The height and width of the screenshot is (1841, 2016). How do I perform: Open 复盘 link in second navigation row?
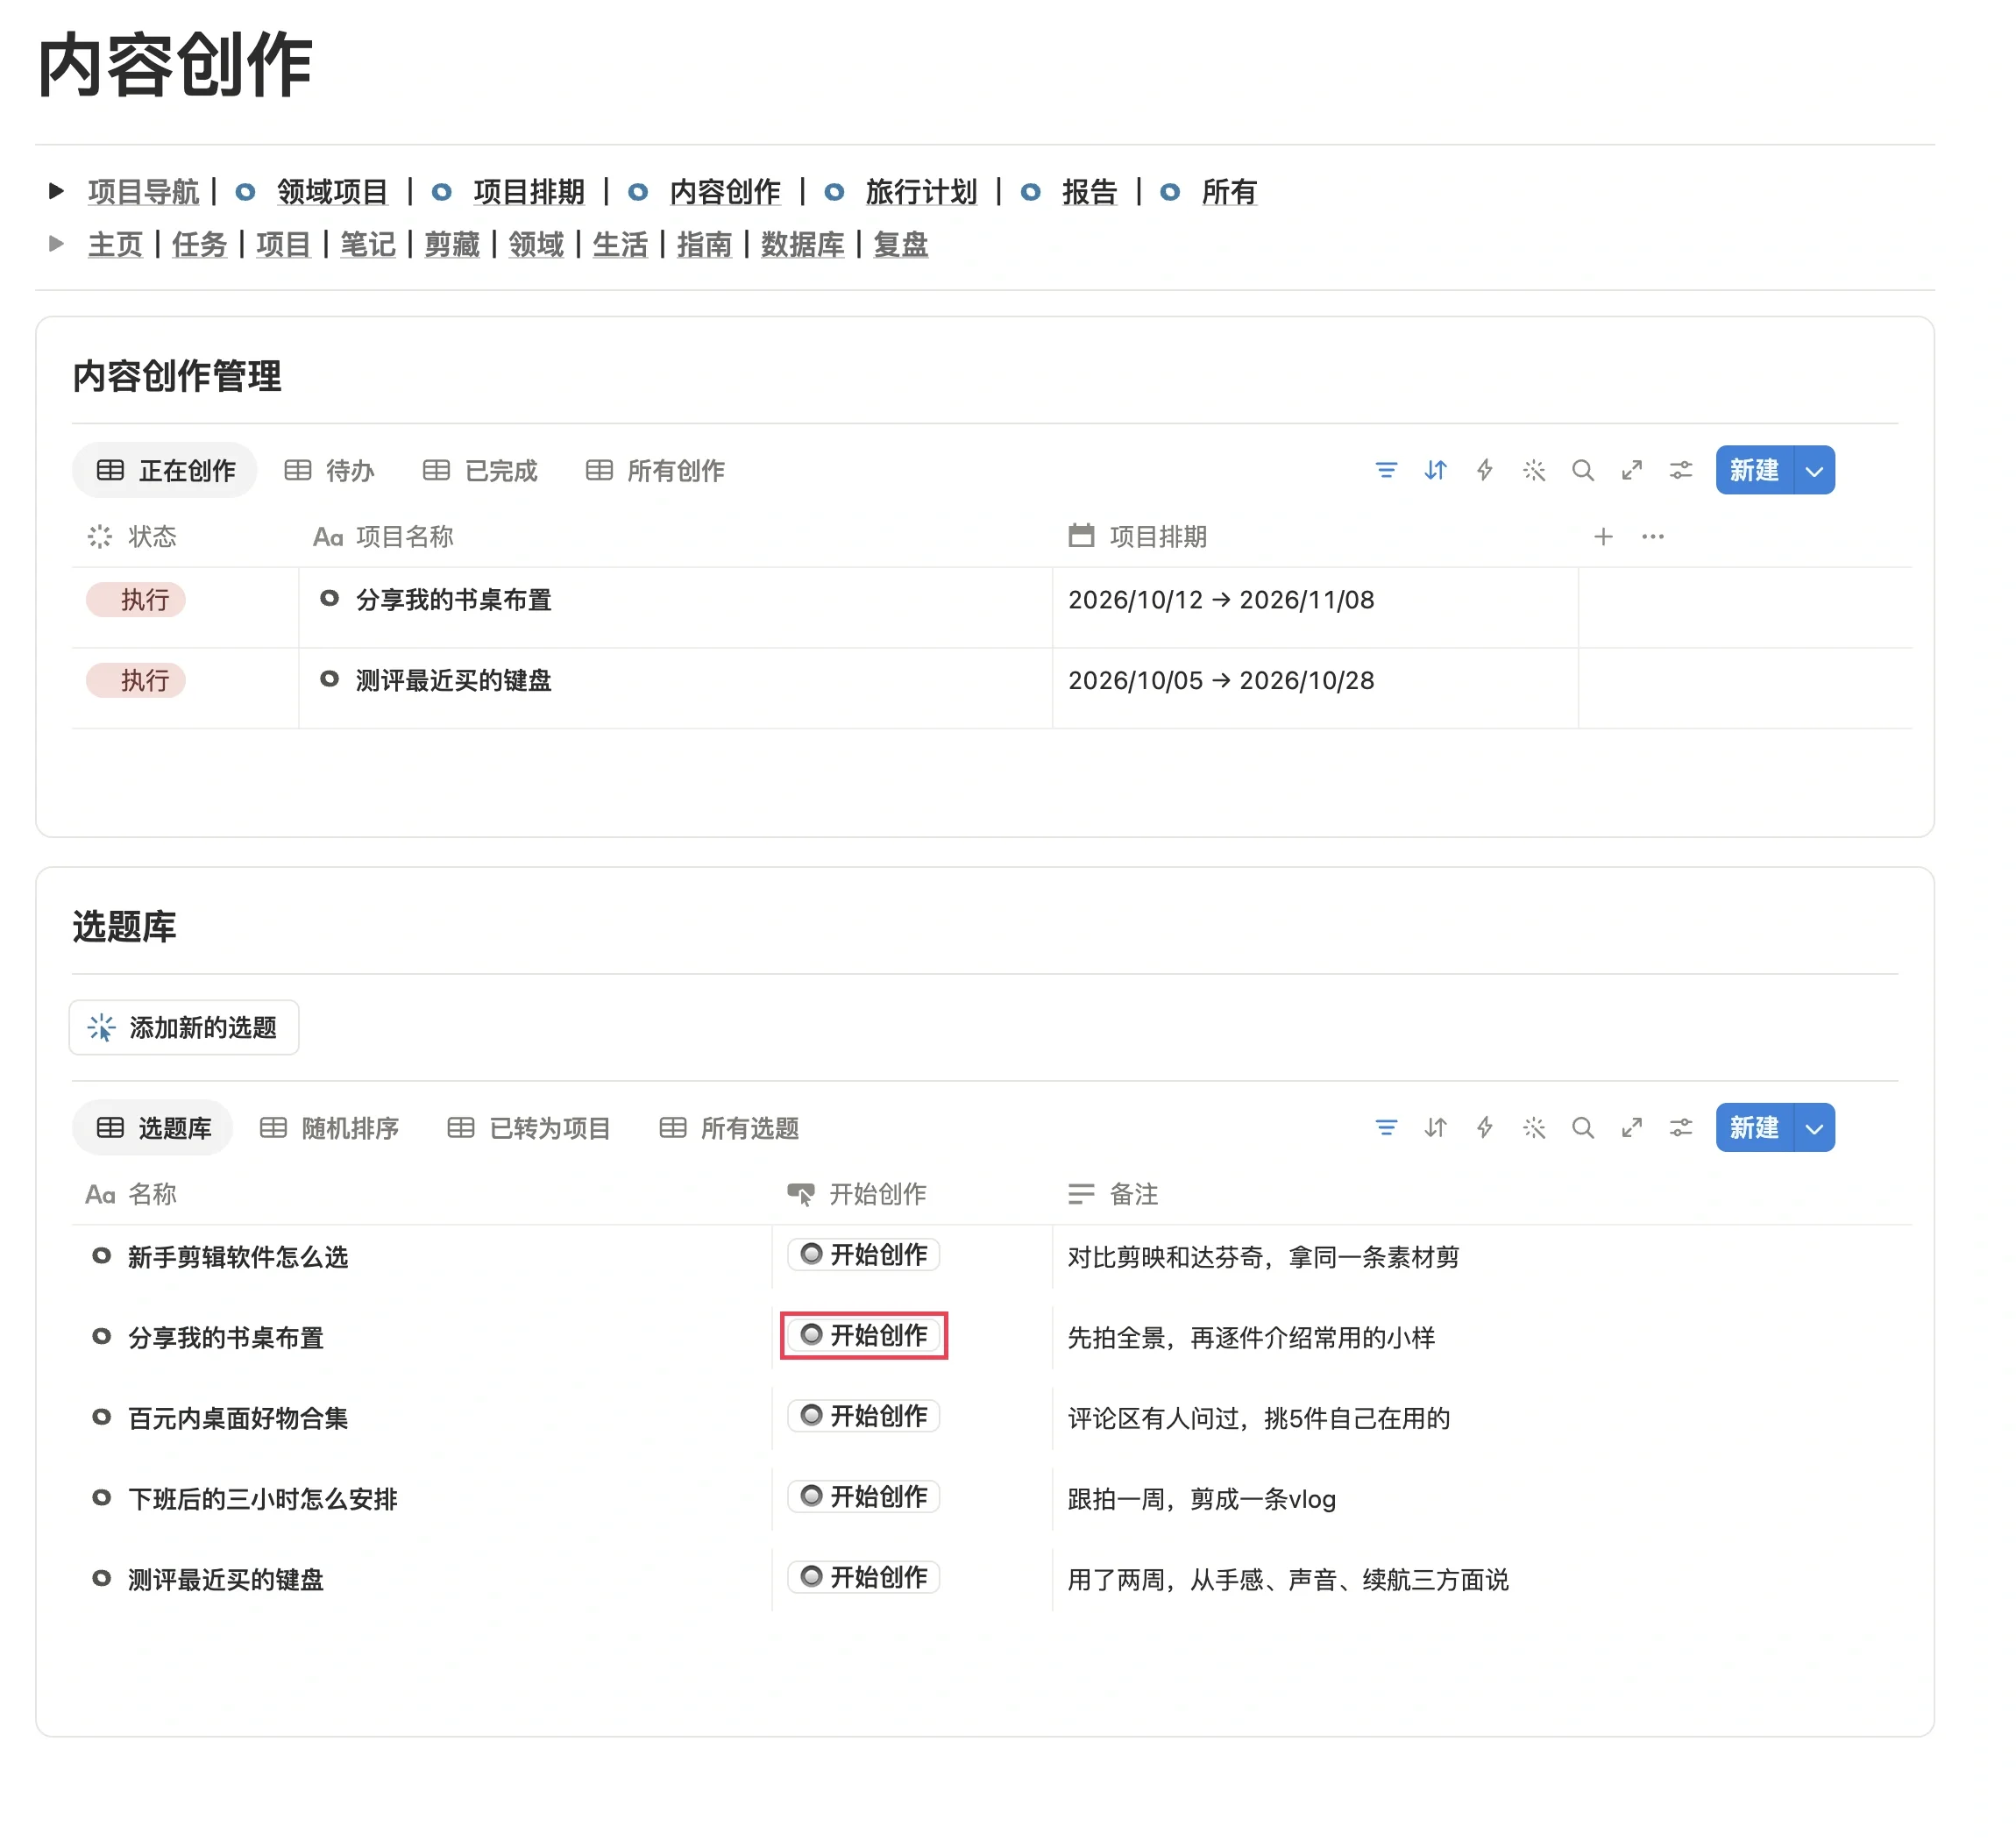point(900,244)
